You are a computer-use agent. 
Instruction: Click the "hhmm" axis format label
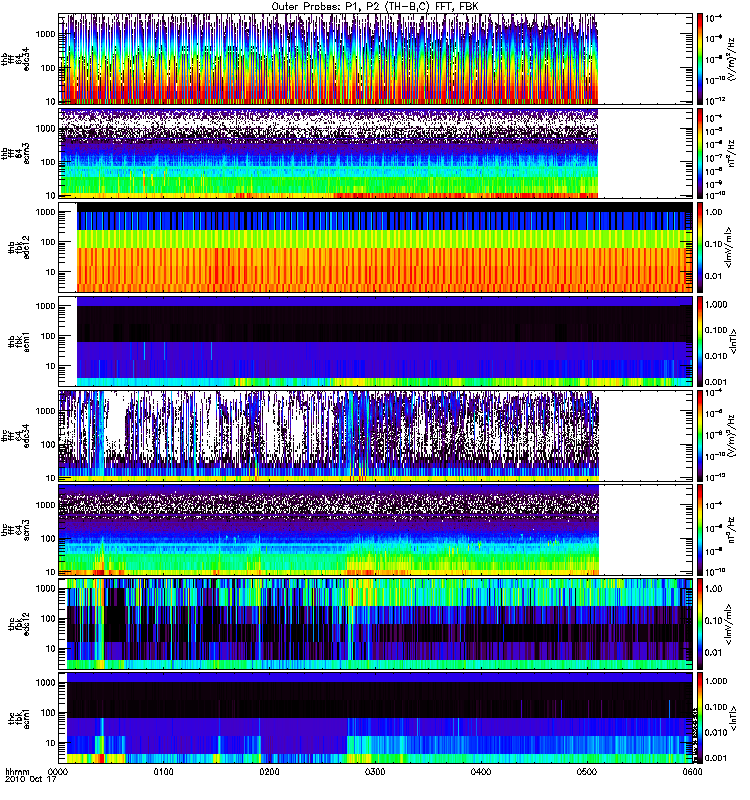coord(17,771)
